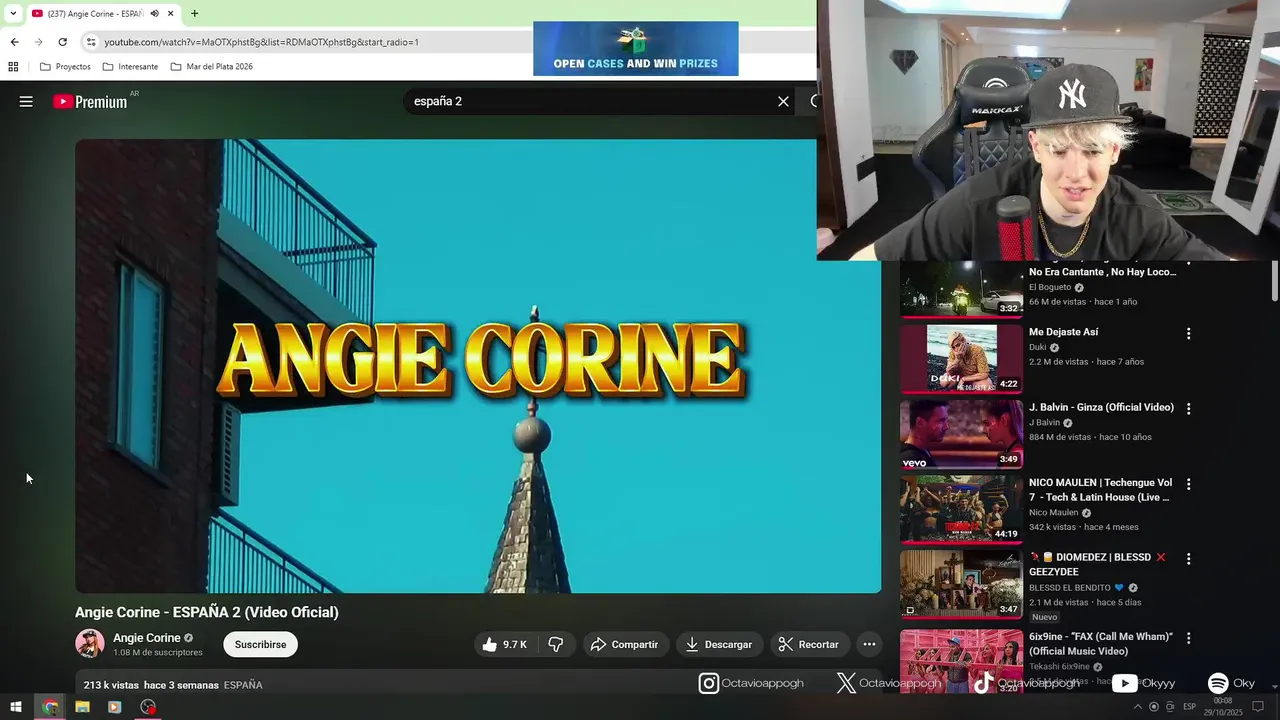Open the Windows notification center icon
The height and width of the screenshot is (720, 1280).
pyautogui.click(x=1258, y=707)
